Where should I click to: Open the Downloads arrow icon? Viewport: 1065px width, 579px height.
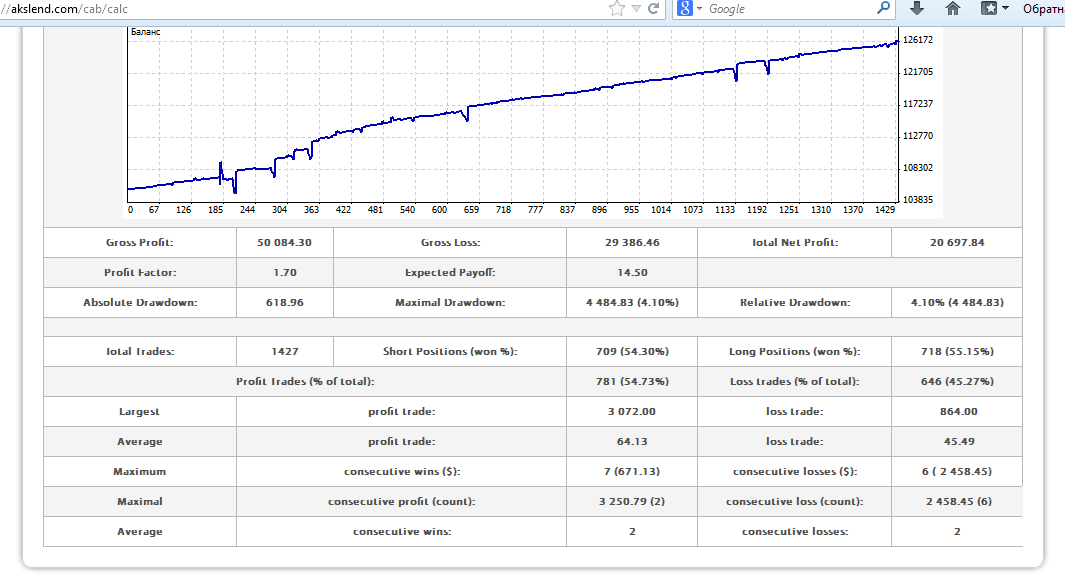[x=917, y=9]
